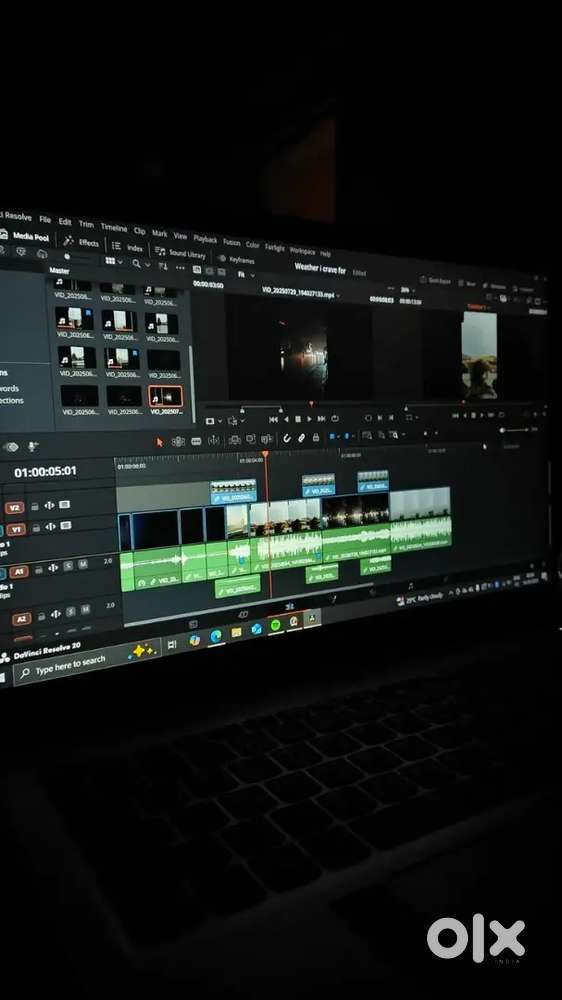Screen dimensions: 562x1000
Task: Open the viewer Fit zoom dropdown
Action: coord(246,274)
